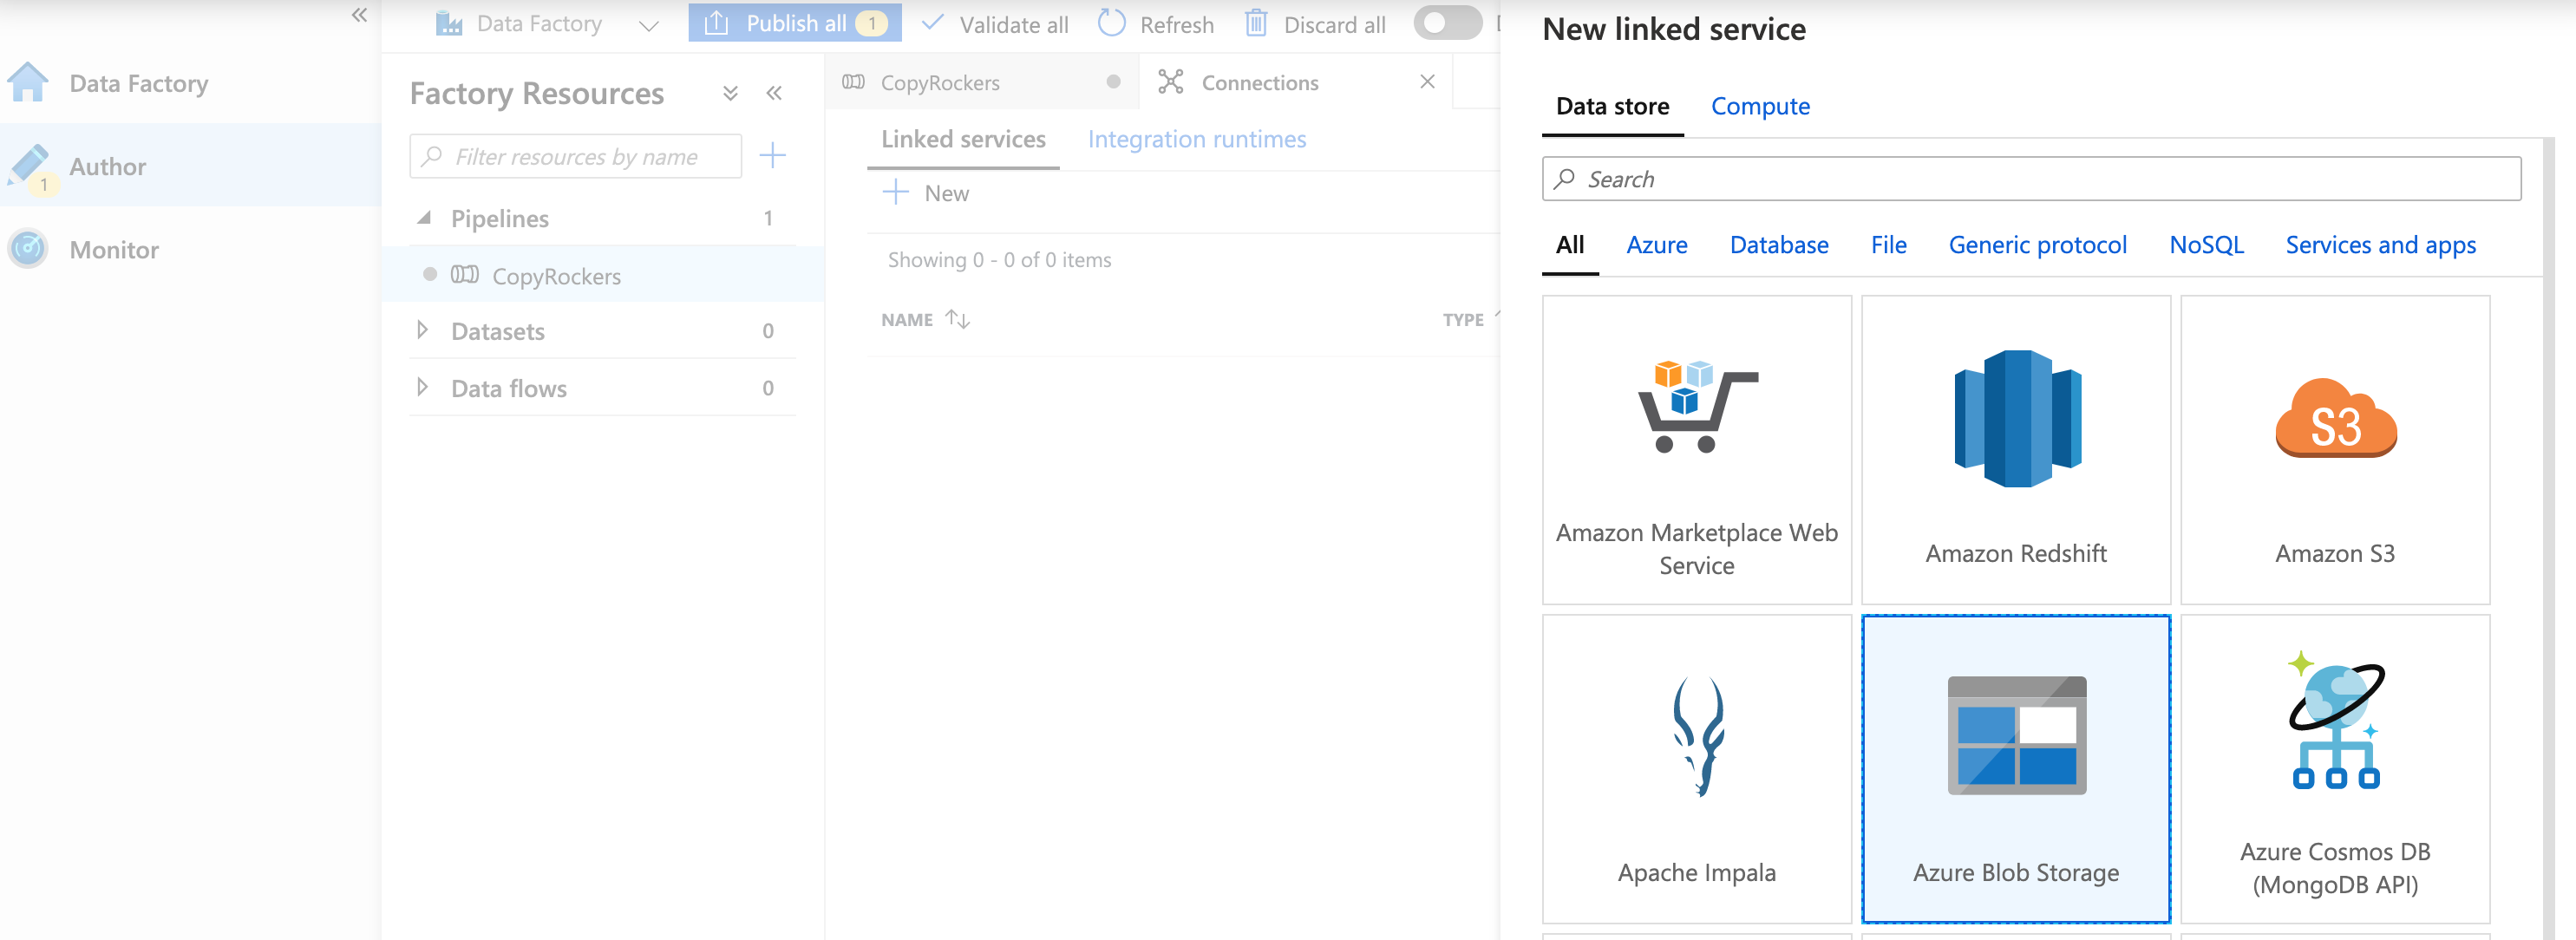
Task: Open the Linked services tab
Action: 963,139
